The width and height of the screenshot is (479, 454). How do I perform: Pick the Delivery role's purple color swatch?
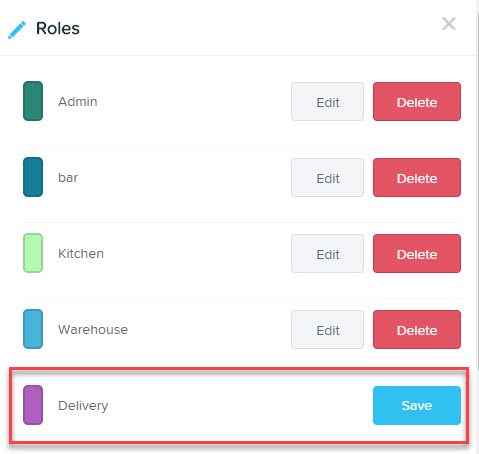pos(33,405)
